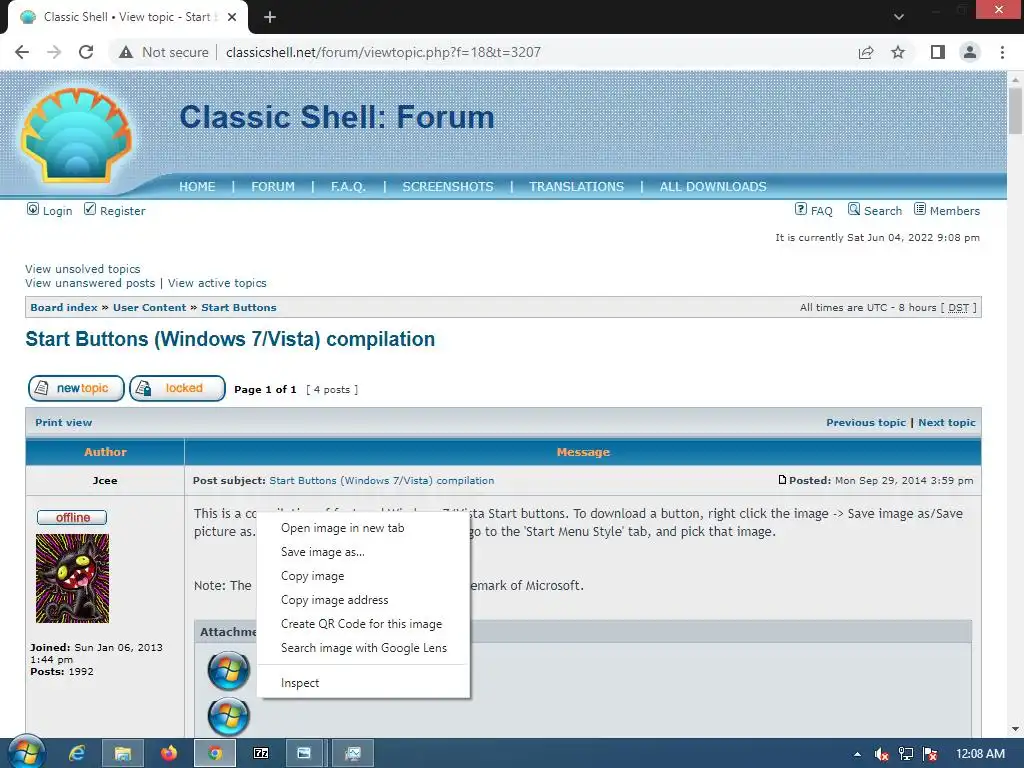Screen dimensions: 1024x768
Task: Launch Internet Explorer from the taskbar
Action: (x=77, y=754)
